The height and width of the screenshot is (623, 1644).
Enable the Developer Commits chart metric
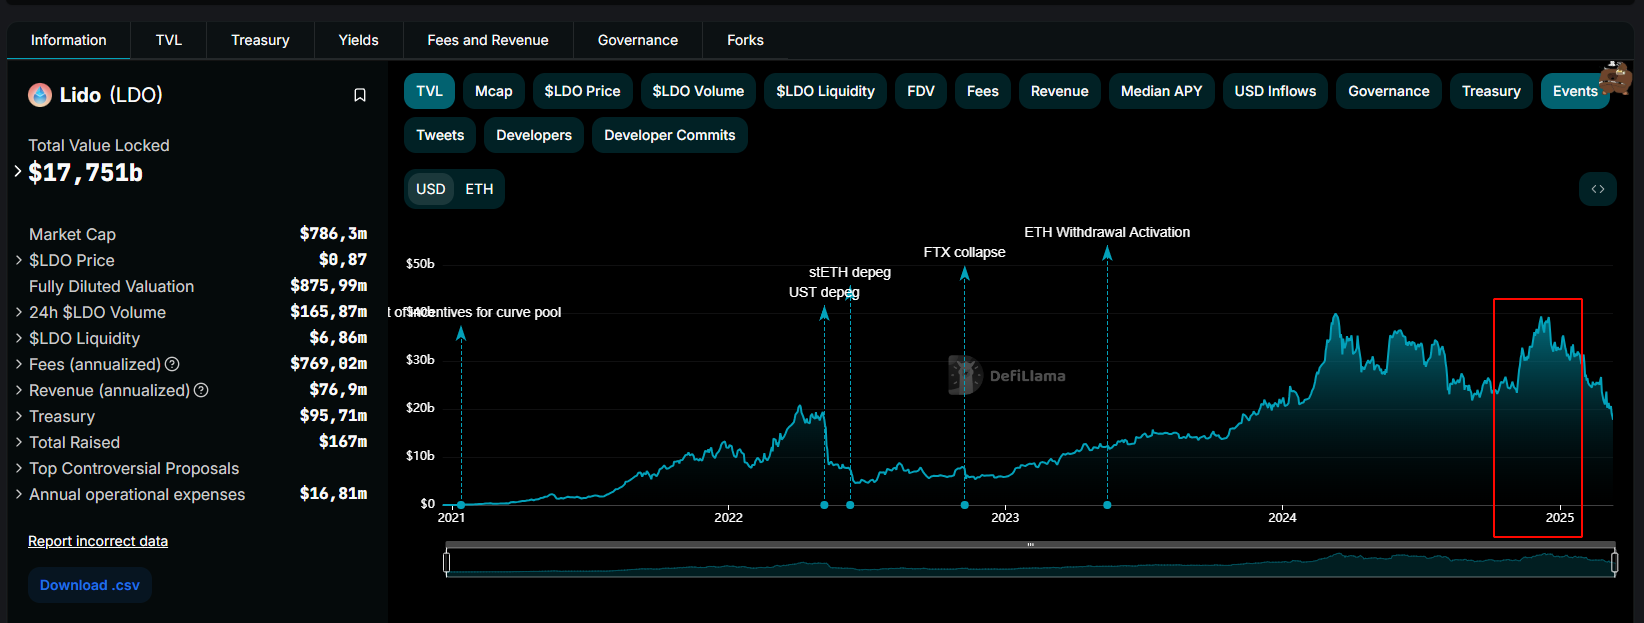(x=670, y=135)
